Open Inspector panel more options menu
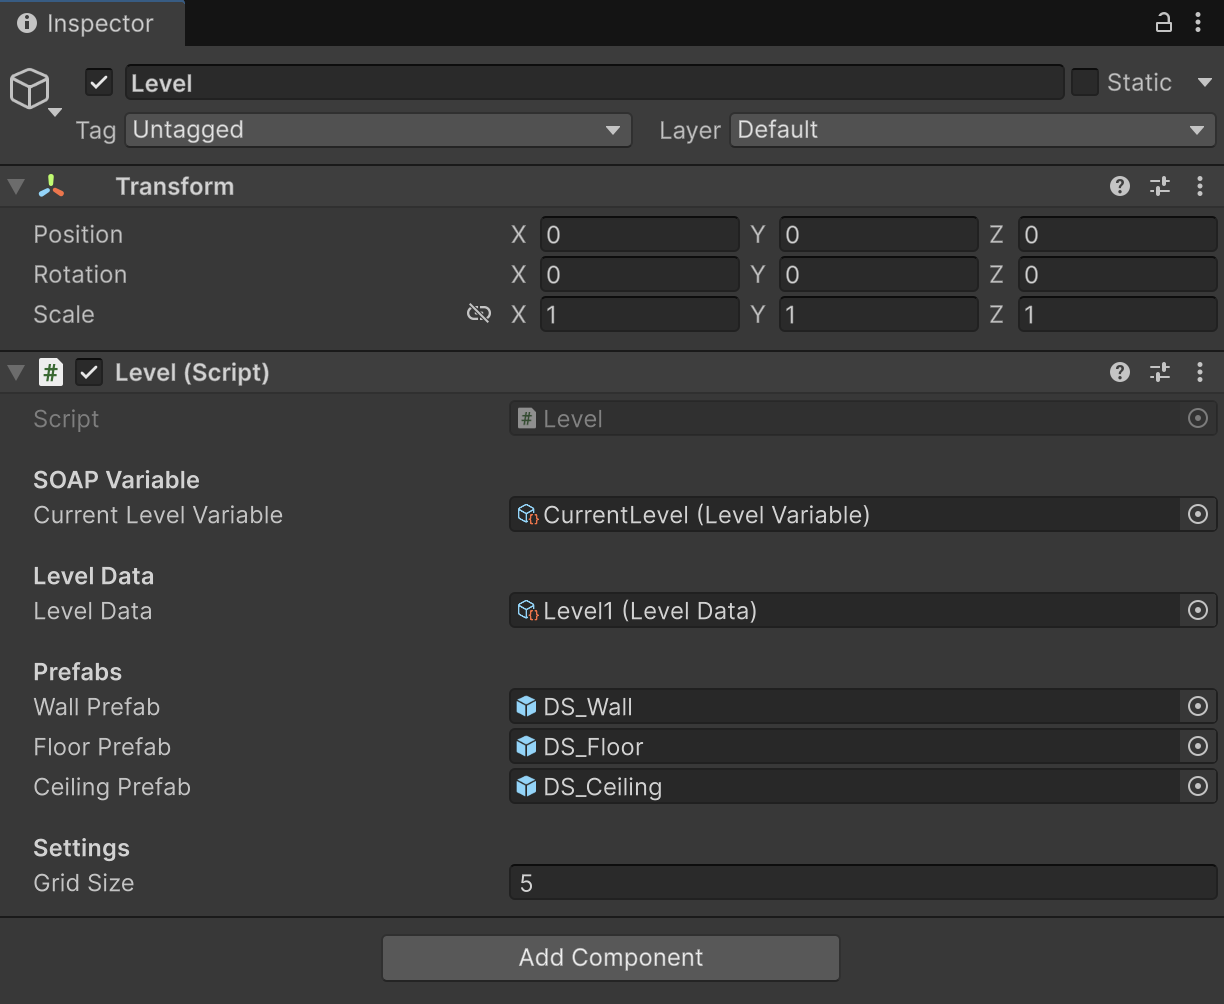 (1198, 23)
